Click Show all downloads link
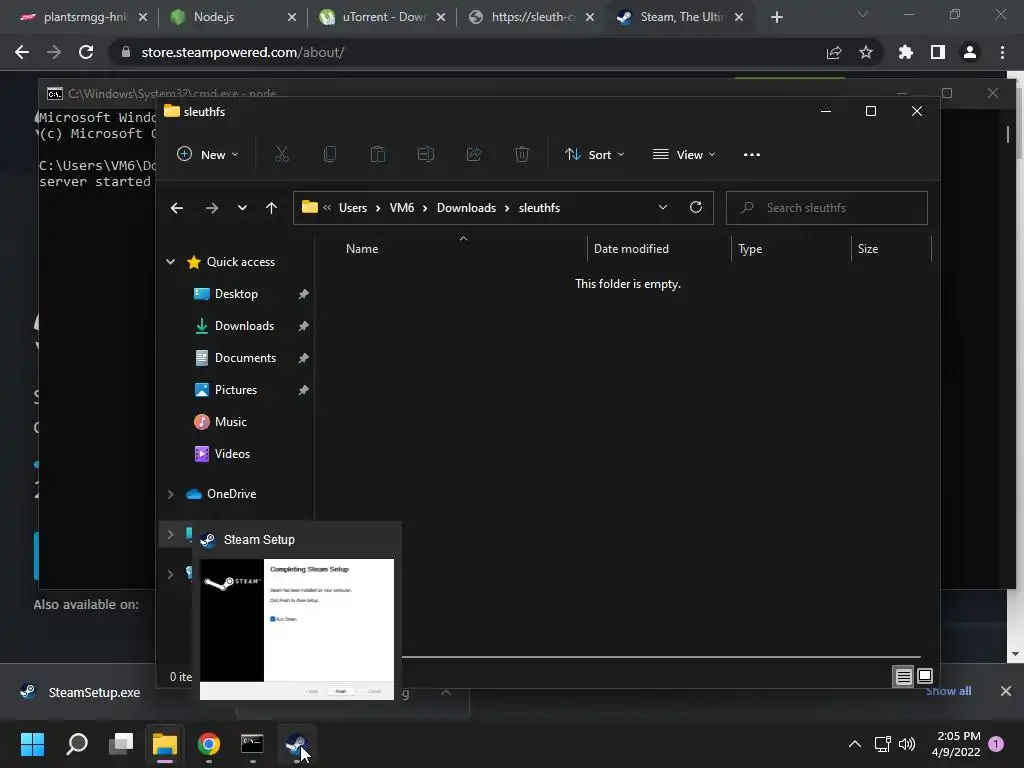This screenshot has width=1024, height=768. [948, 691]
